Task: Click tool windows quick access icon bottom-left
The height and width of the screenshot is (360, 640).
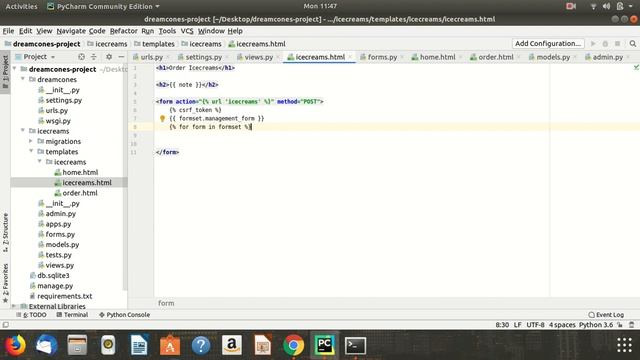Action: 5,325
